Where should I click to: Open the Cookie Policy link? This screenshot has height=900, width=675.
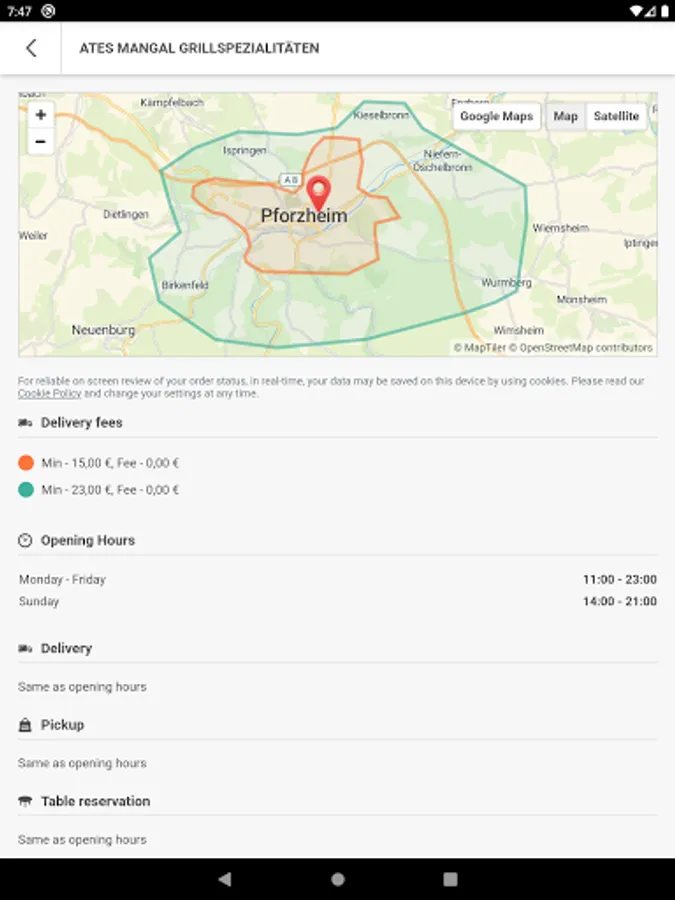click(49, 394)
